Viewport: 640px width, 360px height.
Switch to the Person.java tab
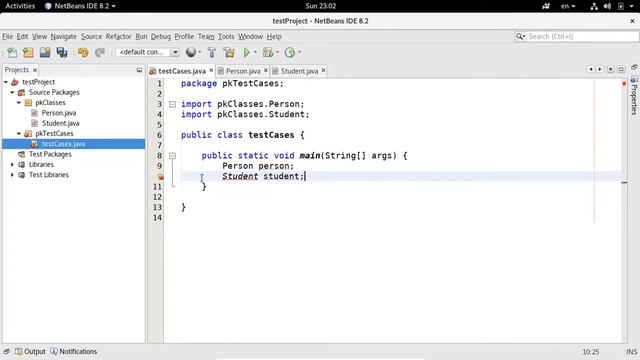243,71
